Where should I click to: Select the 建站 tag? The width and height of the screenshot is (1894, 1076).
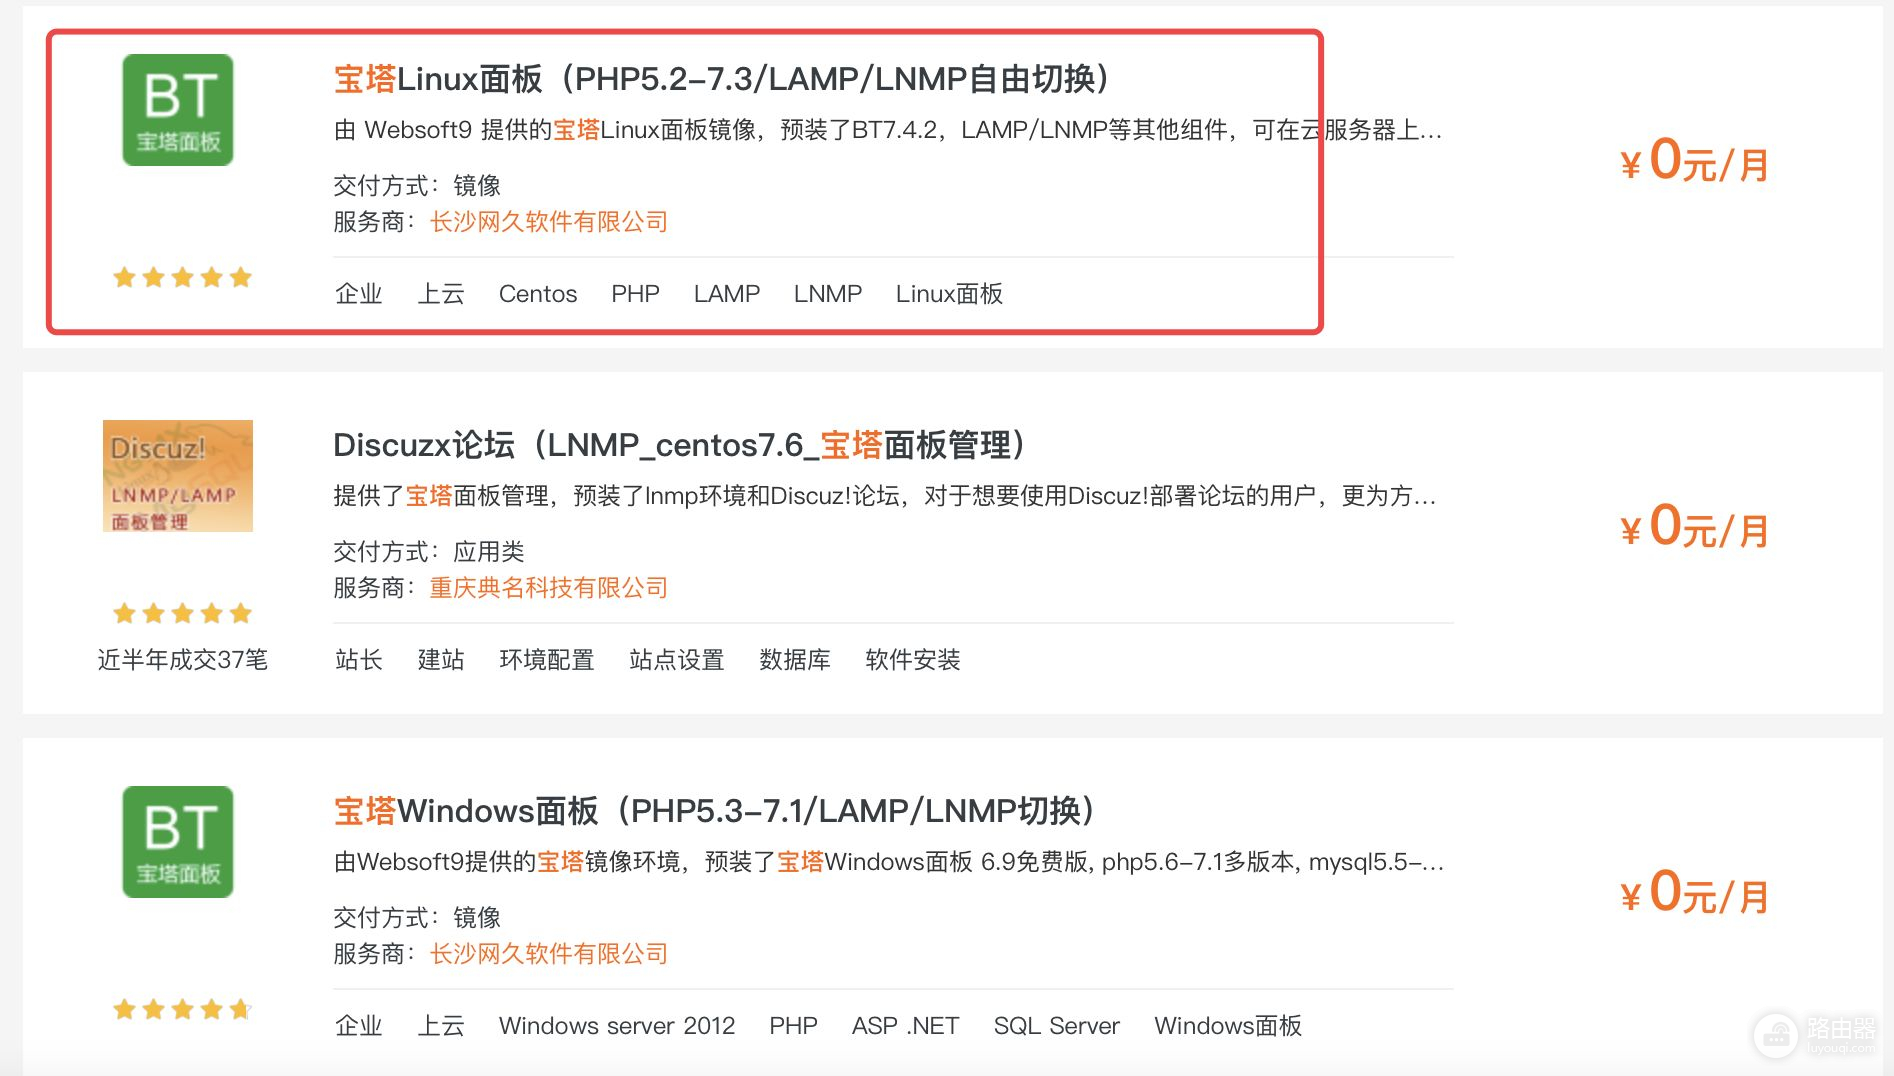tap(441, 660)
